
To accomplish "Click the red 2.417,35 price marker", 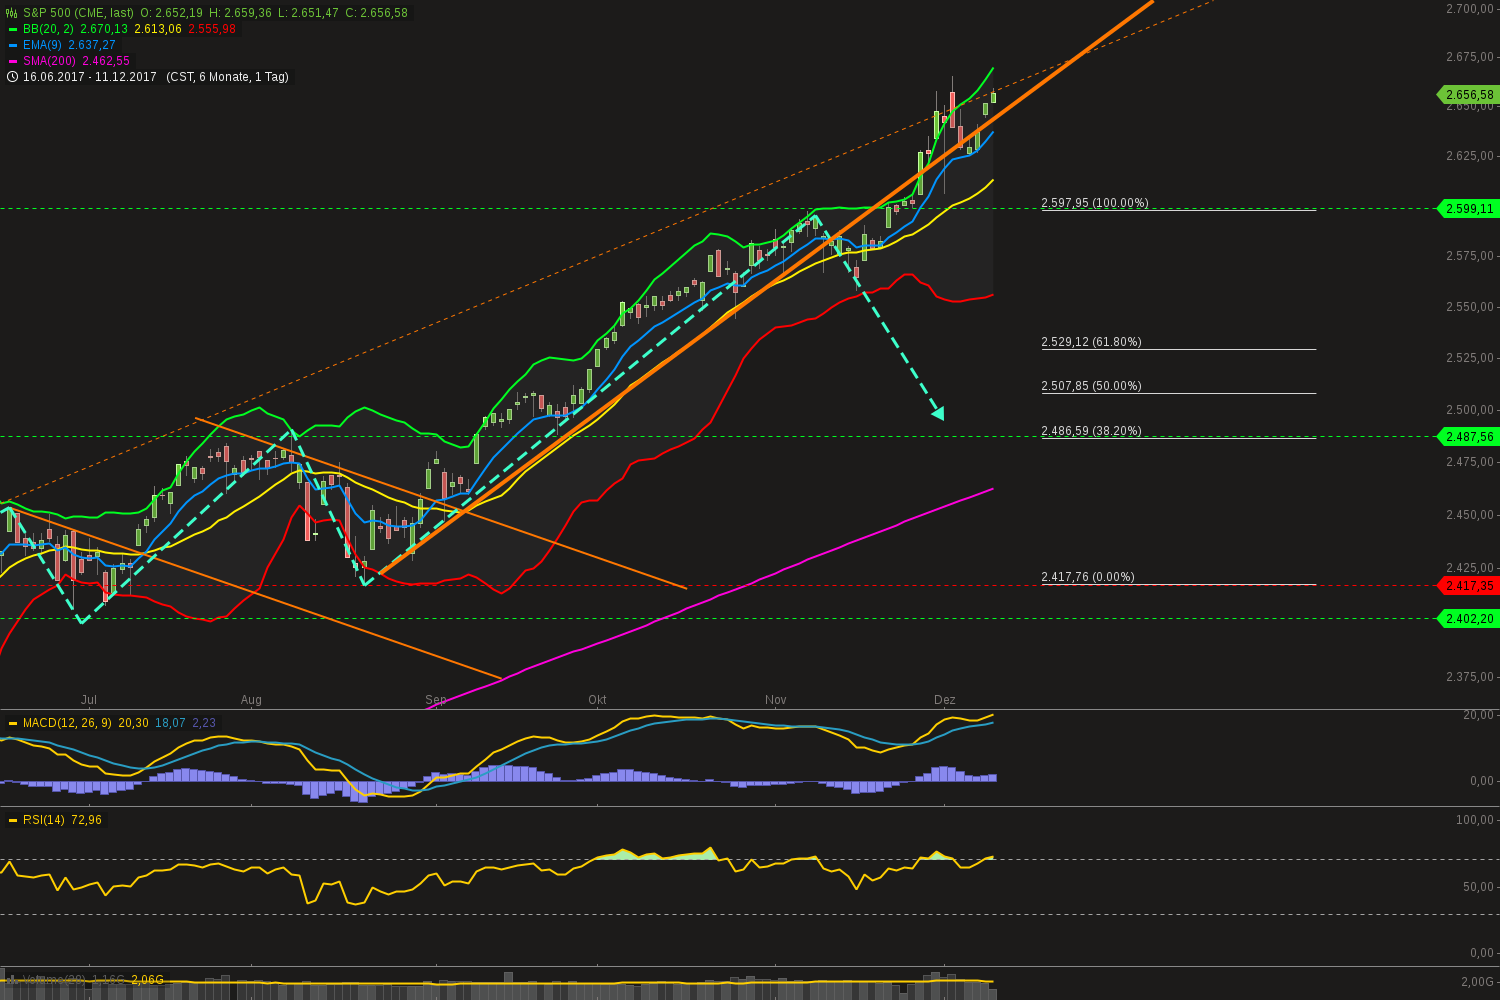I will [1468, 586].
